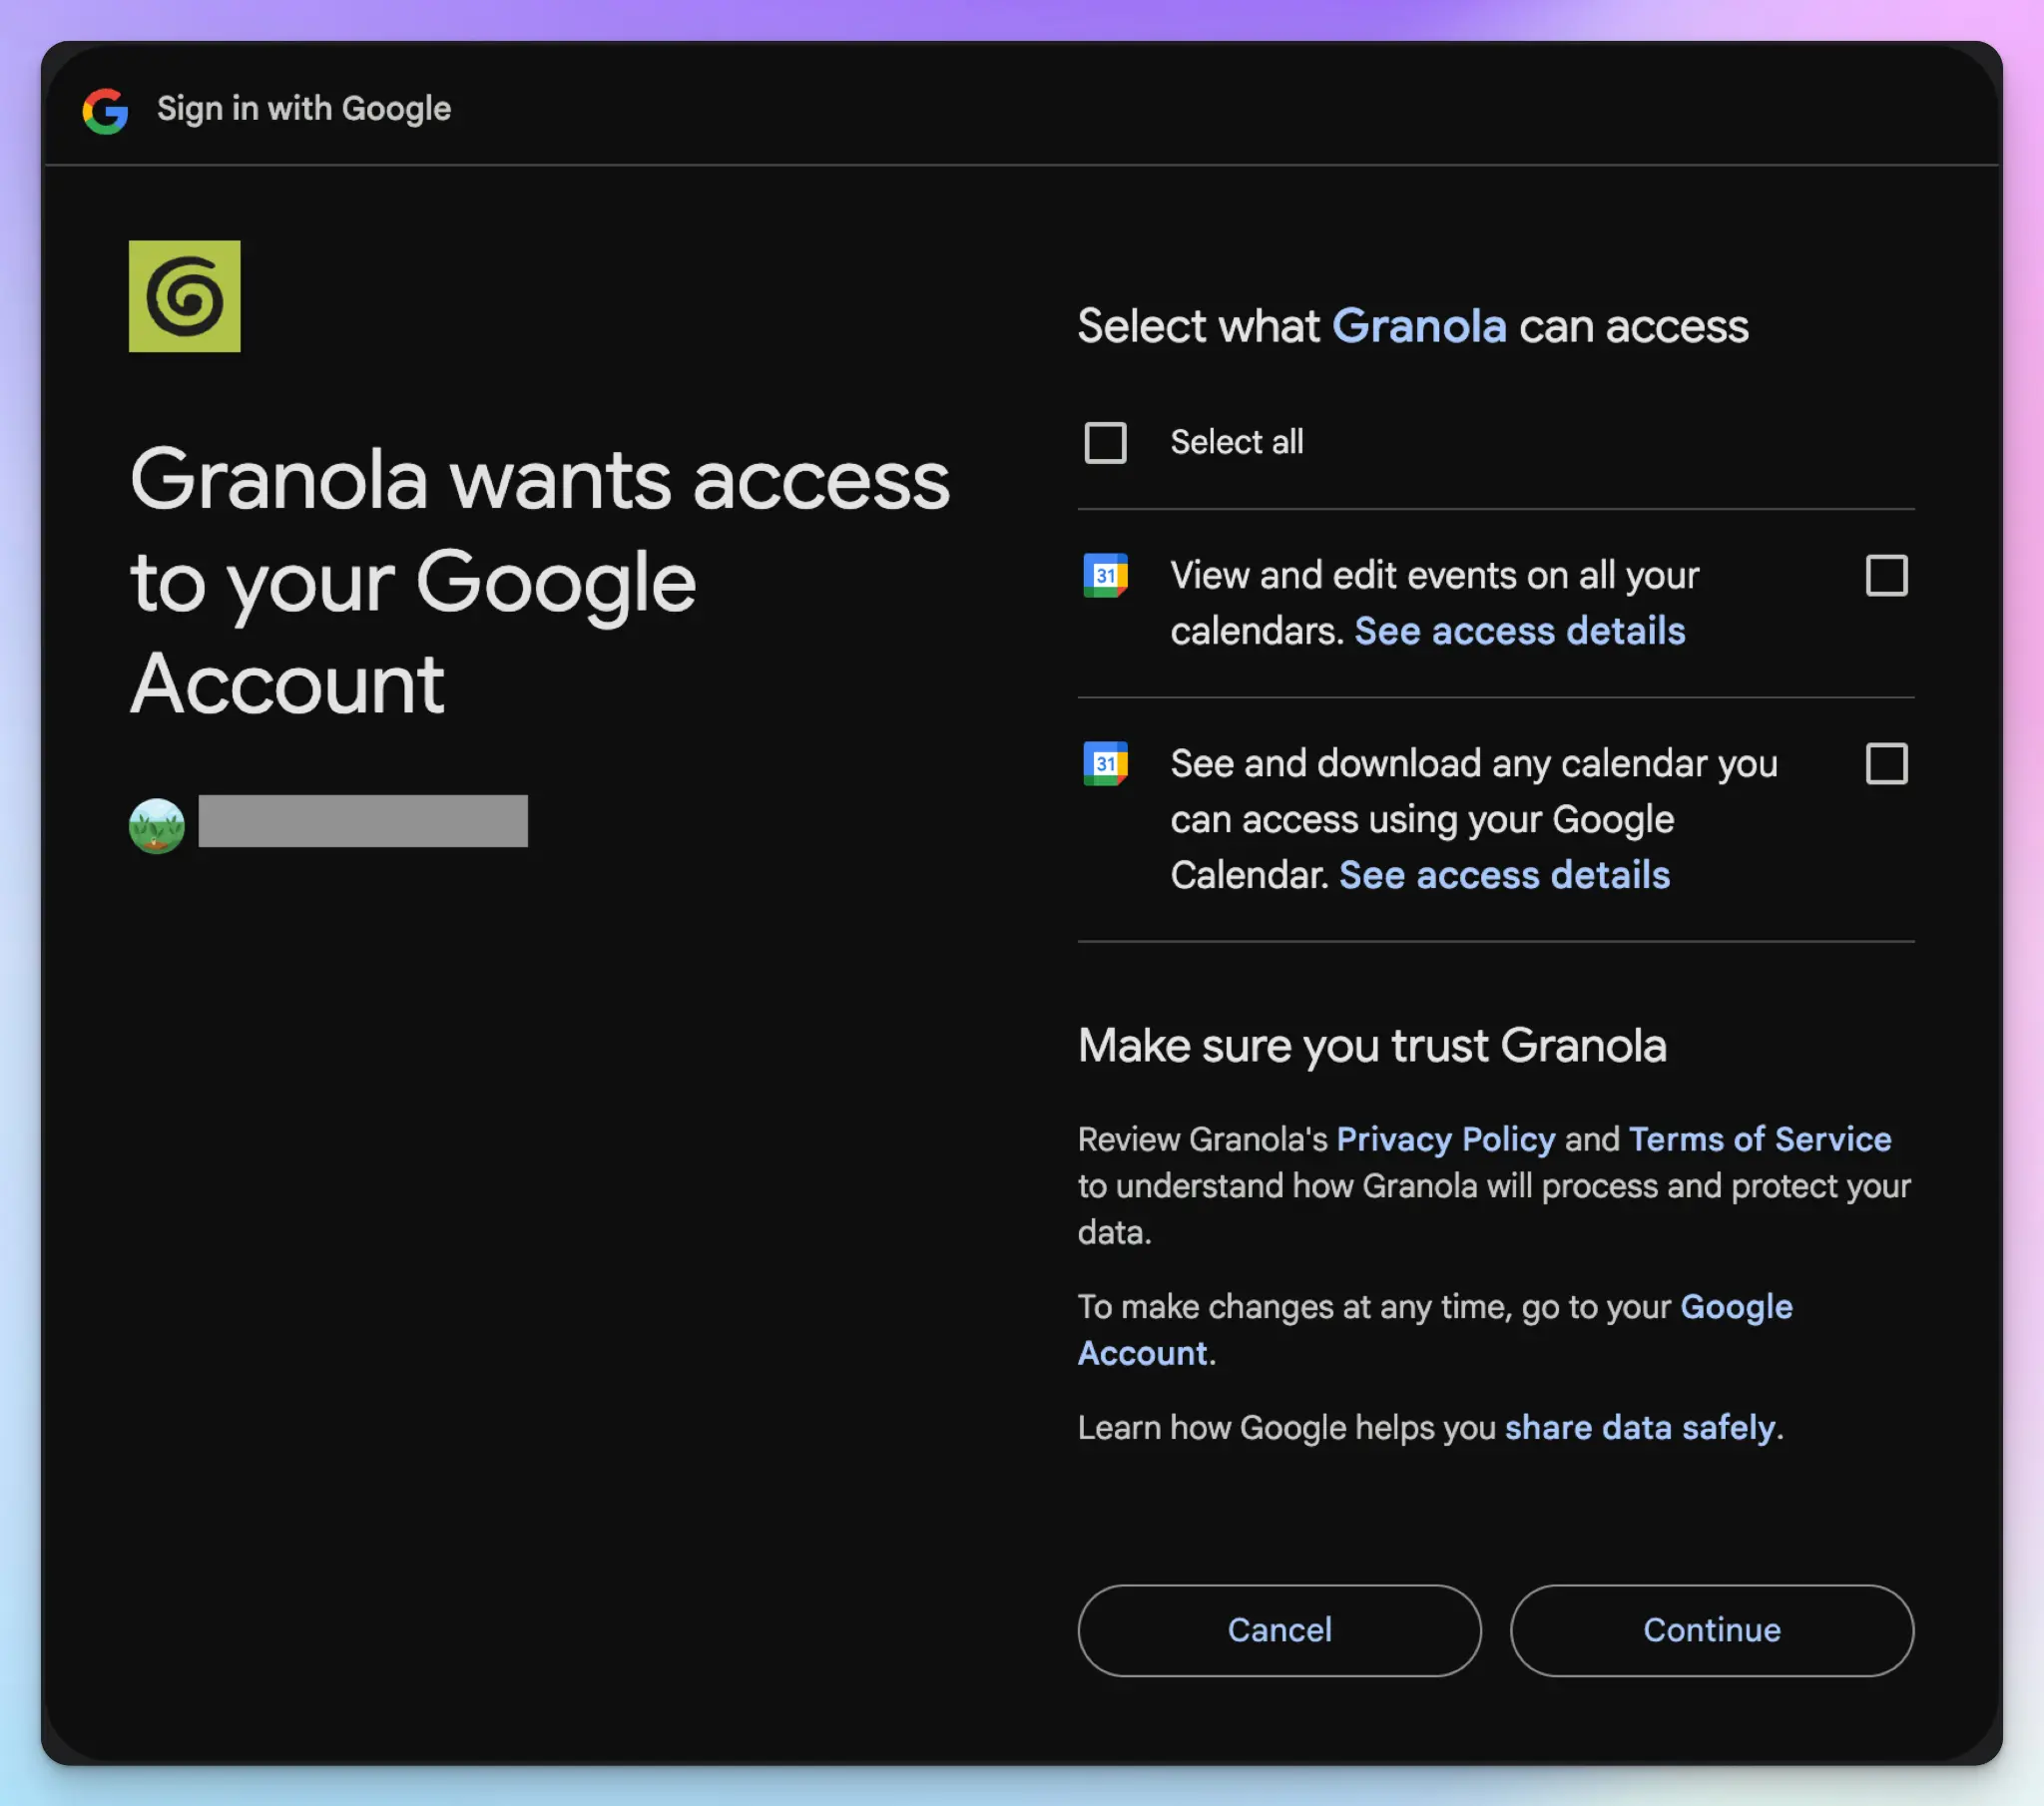Click Make sure you trust Granola heading
This screenshot has height=1806, width=2044.
(1372, 1046)
